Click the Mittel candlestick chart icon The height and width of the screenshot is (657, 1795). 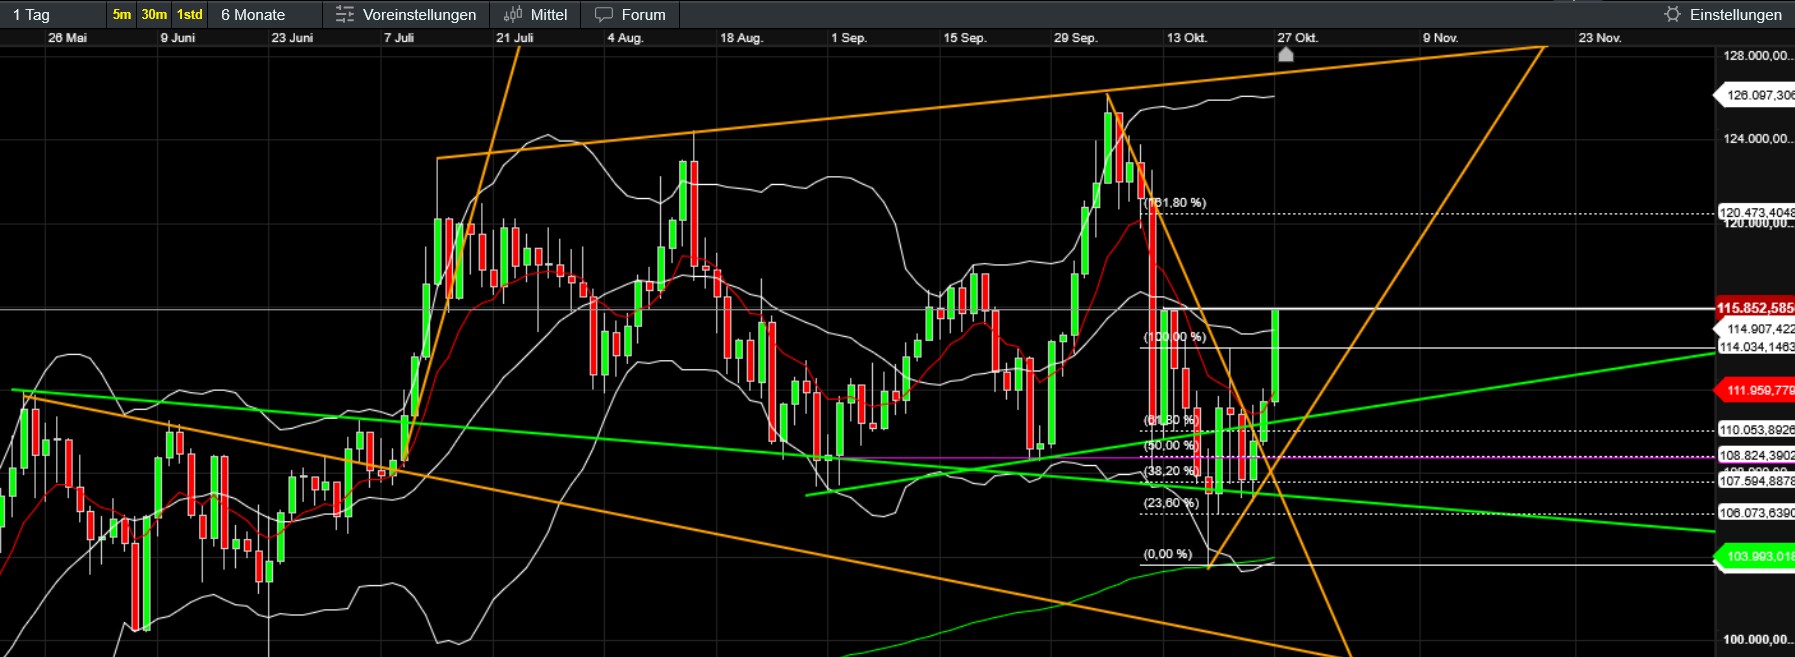point(513,15)
